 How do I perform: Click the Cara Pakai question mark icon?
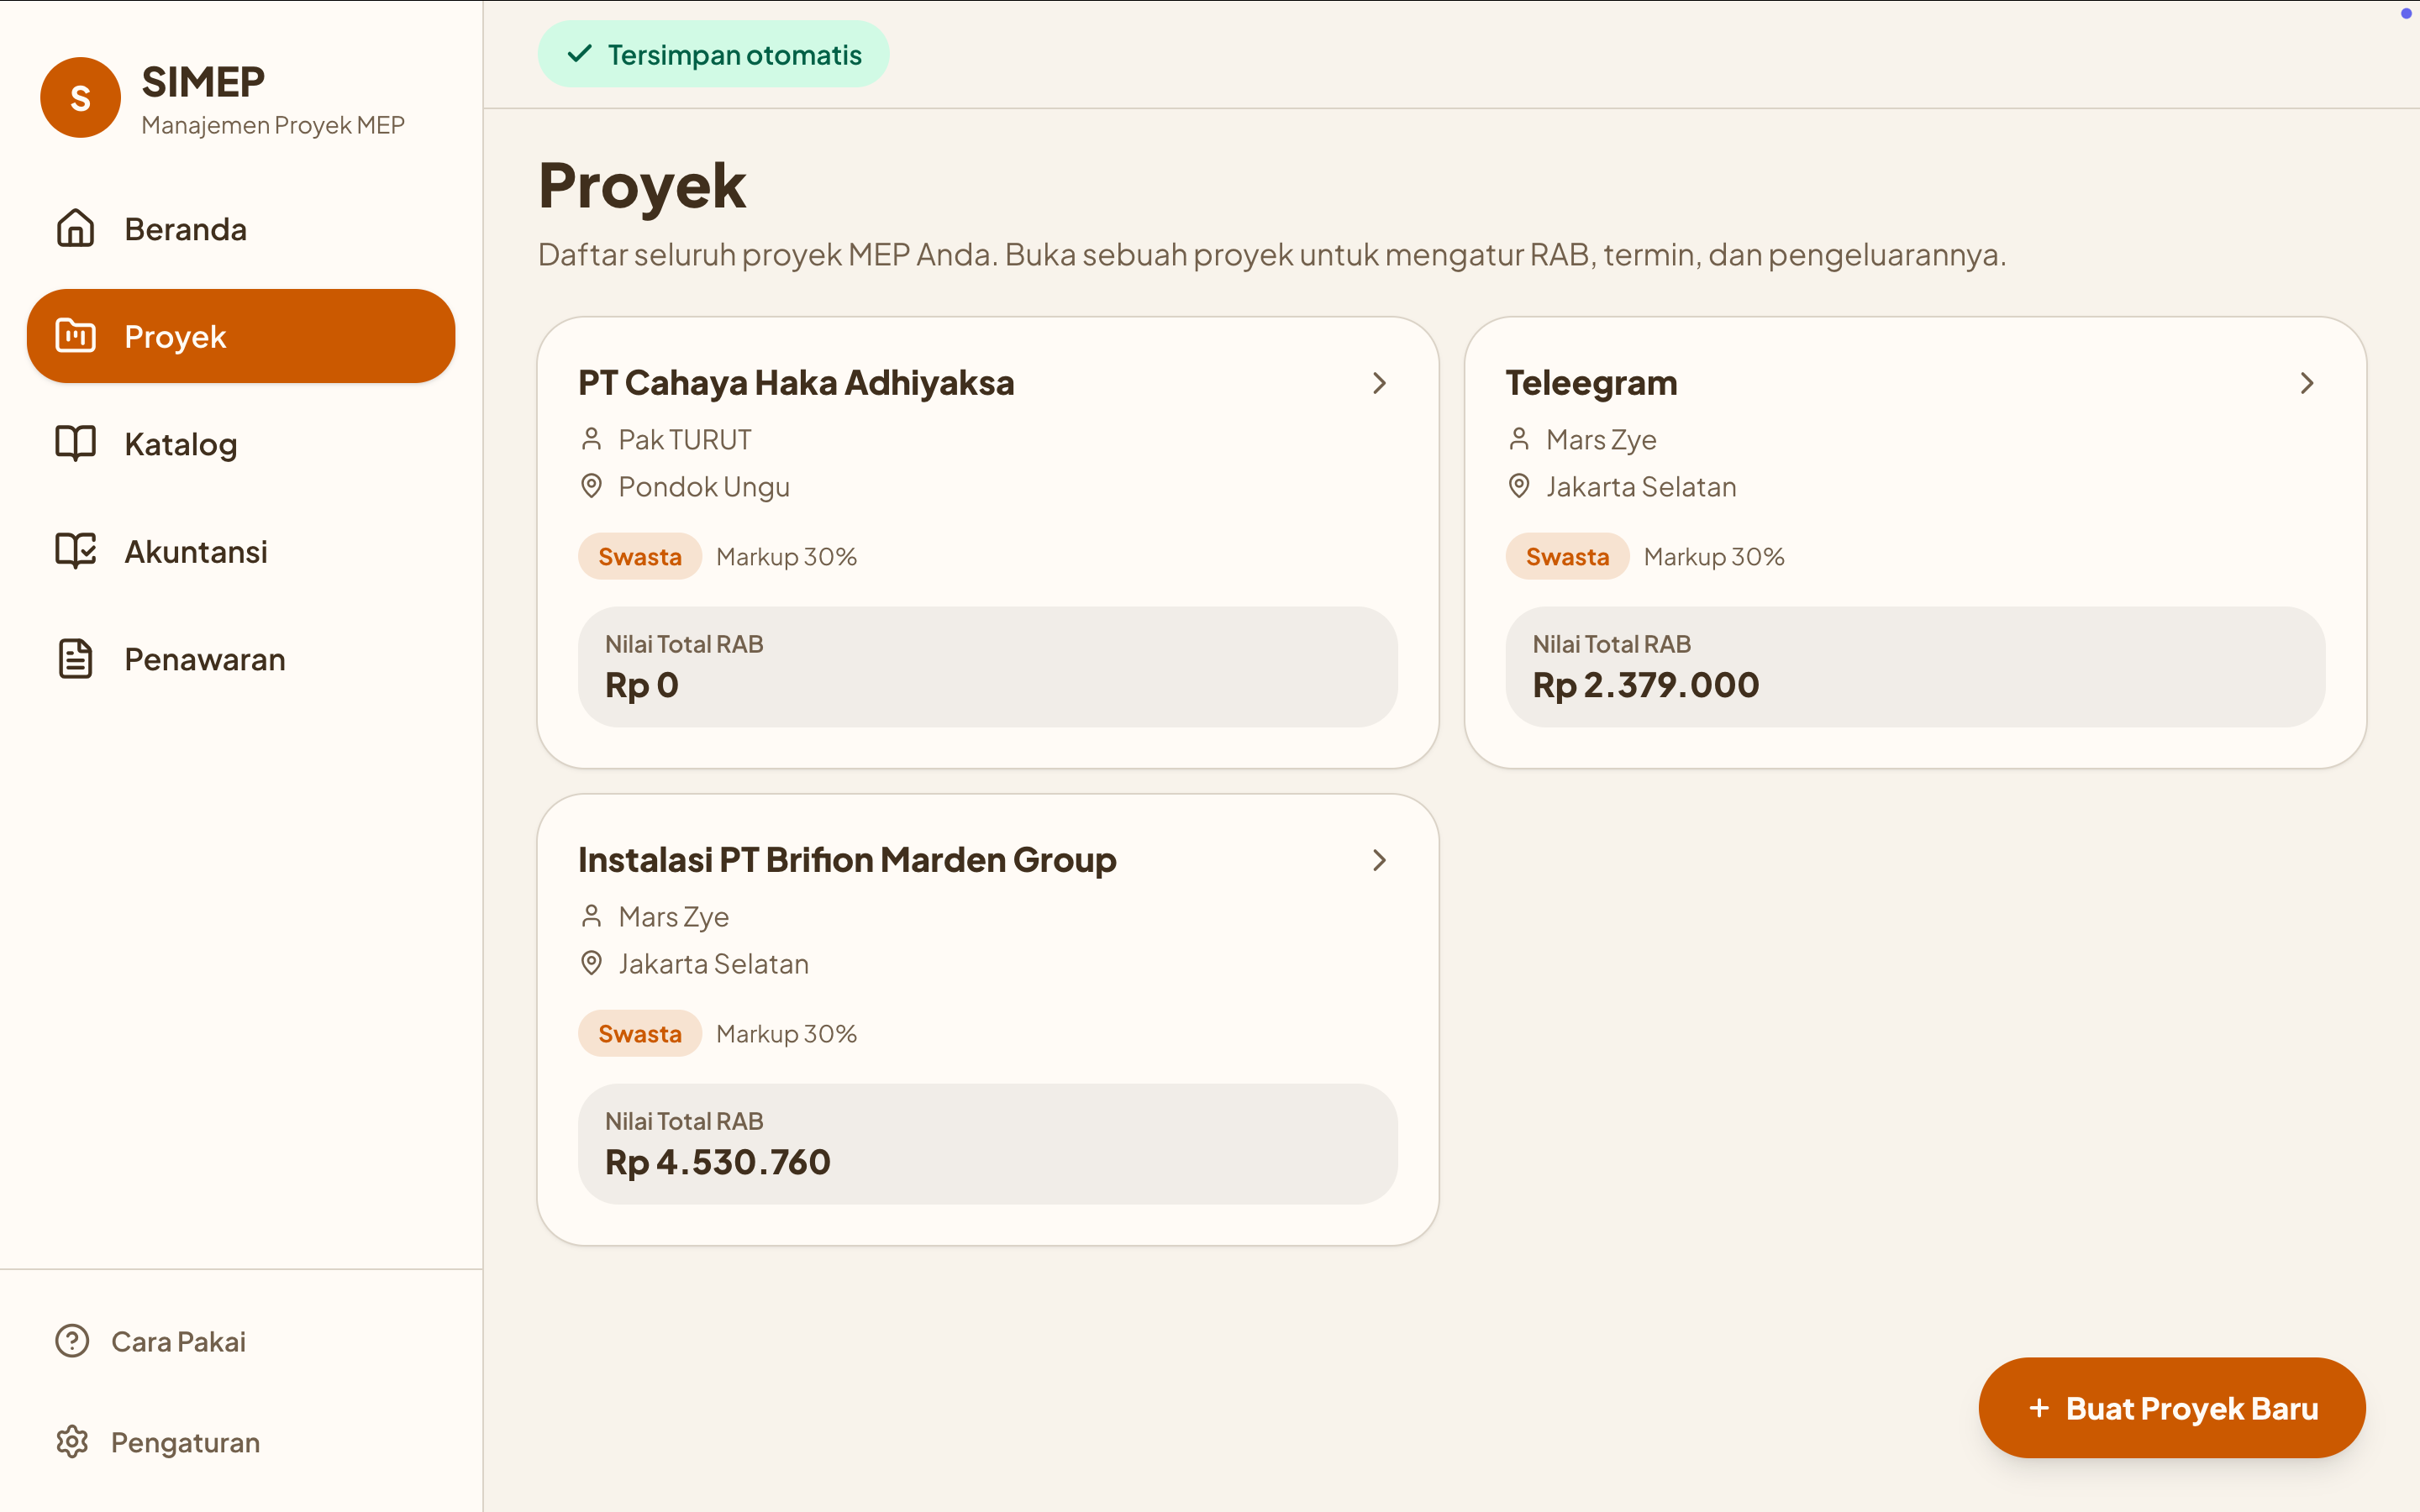point(72,1341)
